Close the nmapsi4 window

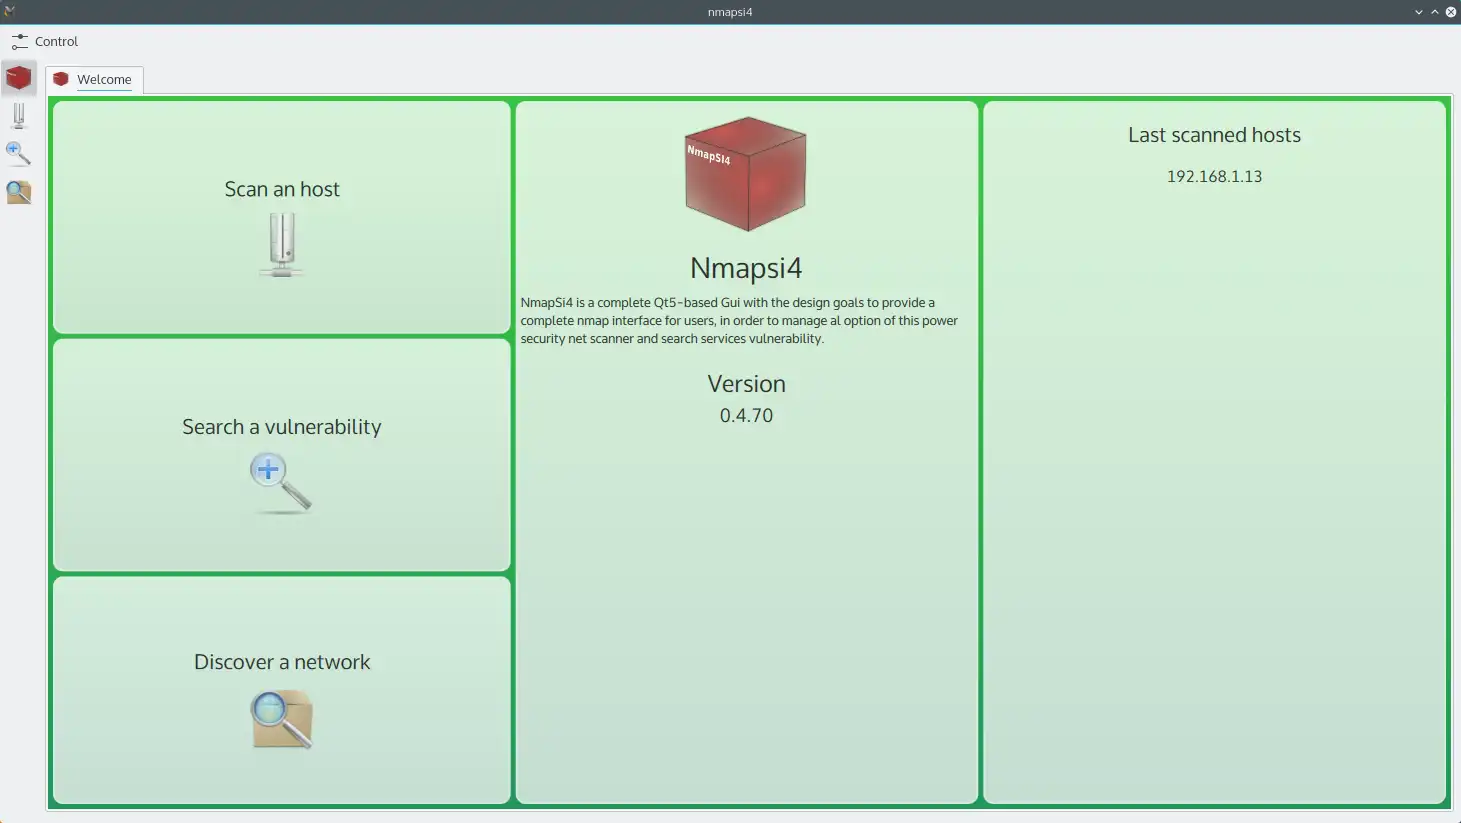(x=1450, y=12)
